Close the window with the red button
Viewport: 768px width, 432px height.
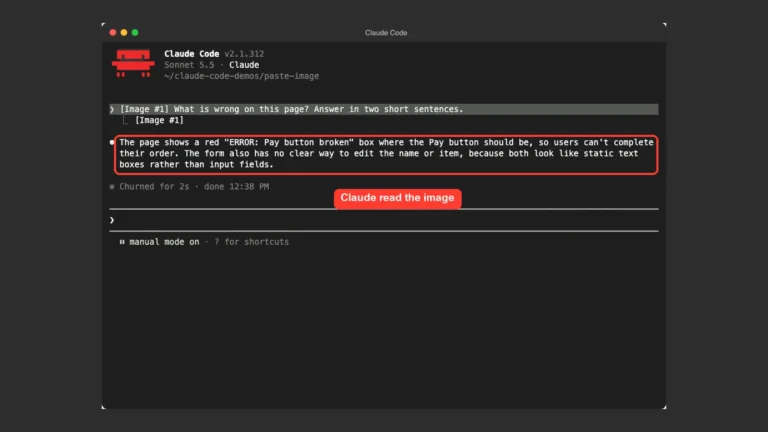tap(113, 32)
